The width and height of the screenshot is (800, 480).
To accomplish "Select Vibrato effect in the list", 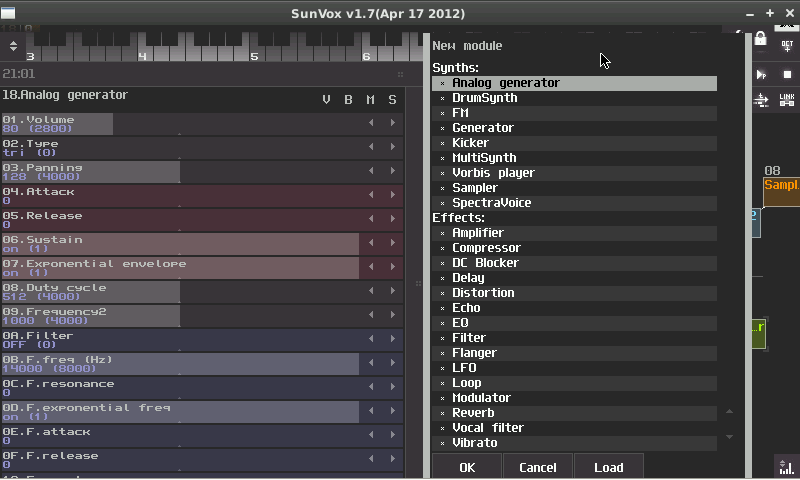I will click(574, 443).
